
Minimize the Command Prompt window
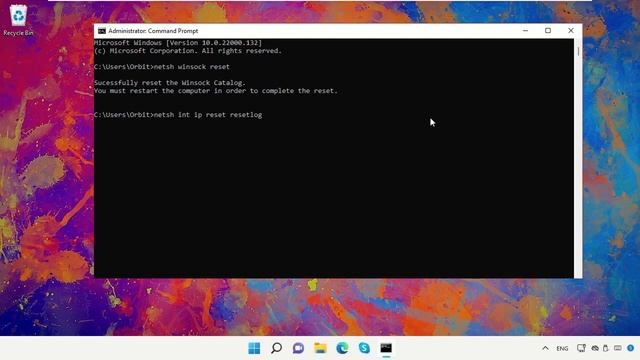[525, 31]
